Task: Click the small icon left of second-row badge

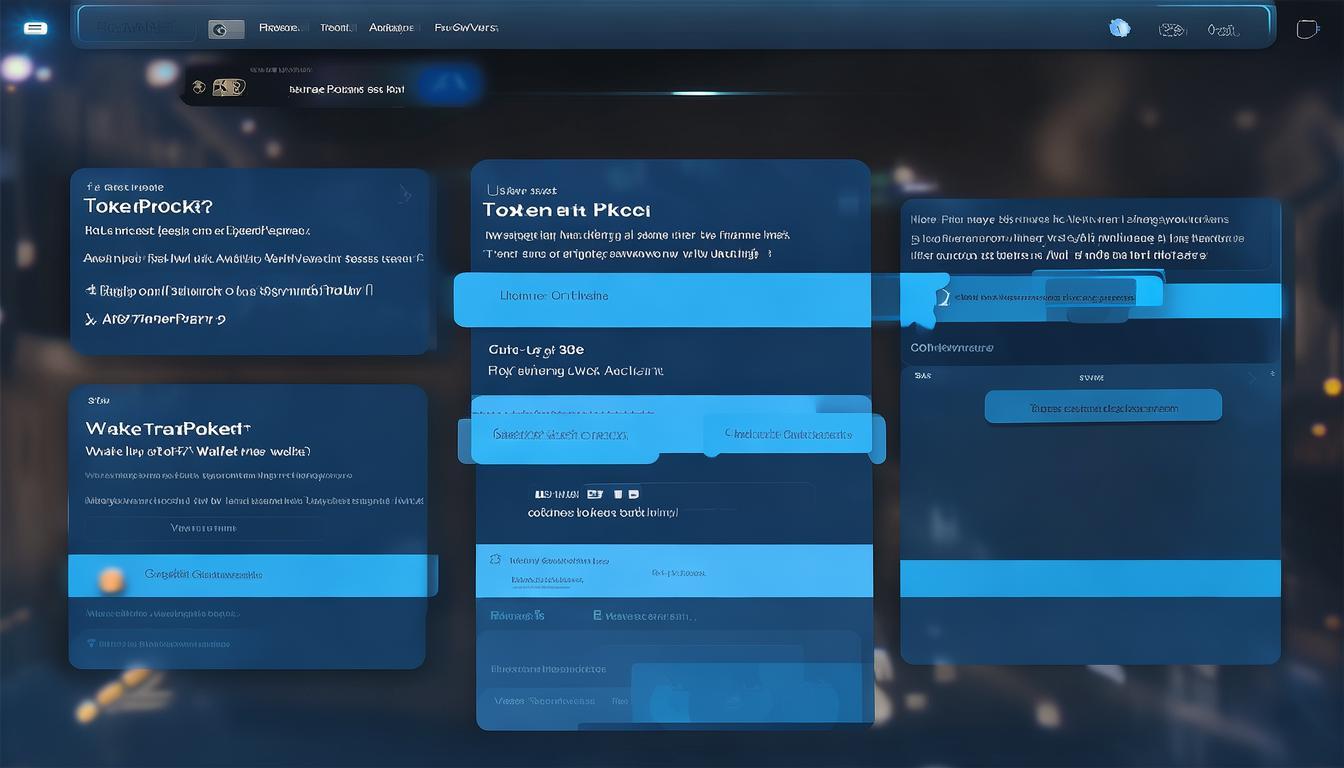Action: [199, 87]
